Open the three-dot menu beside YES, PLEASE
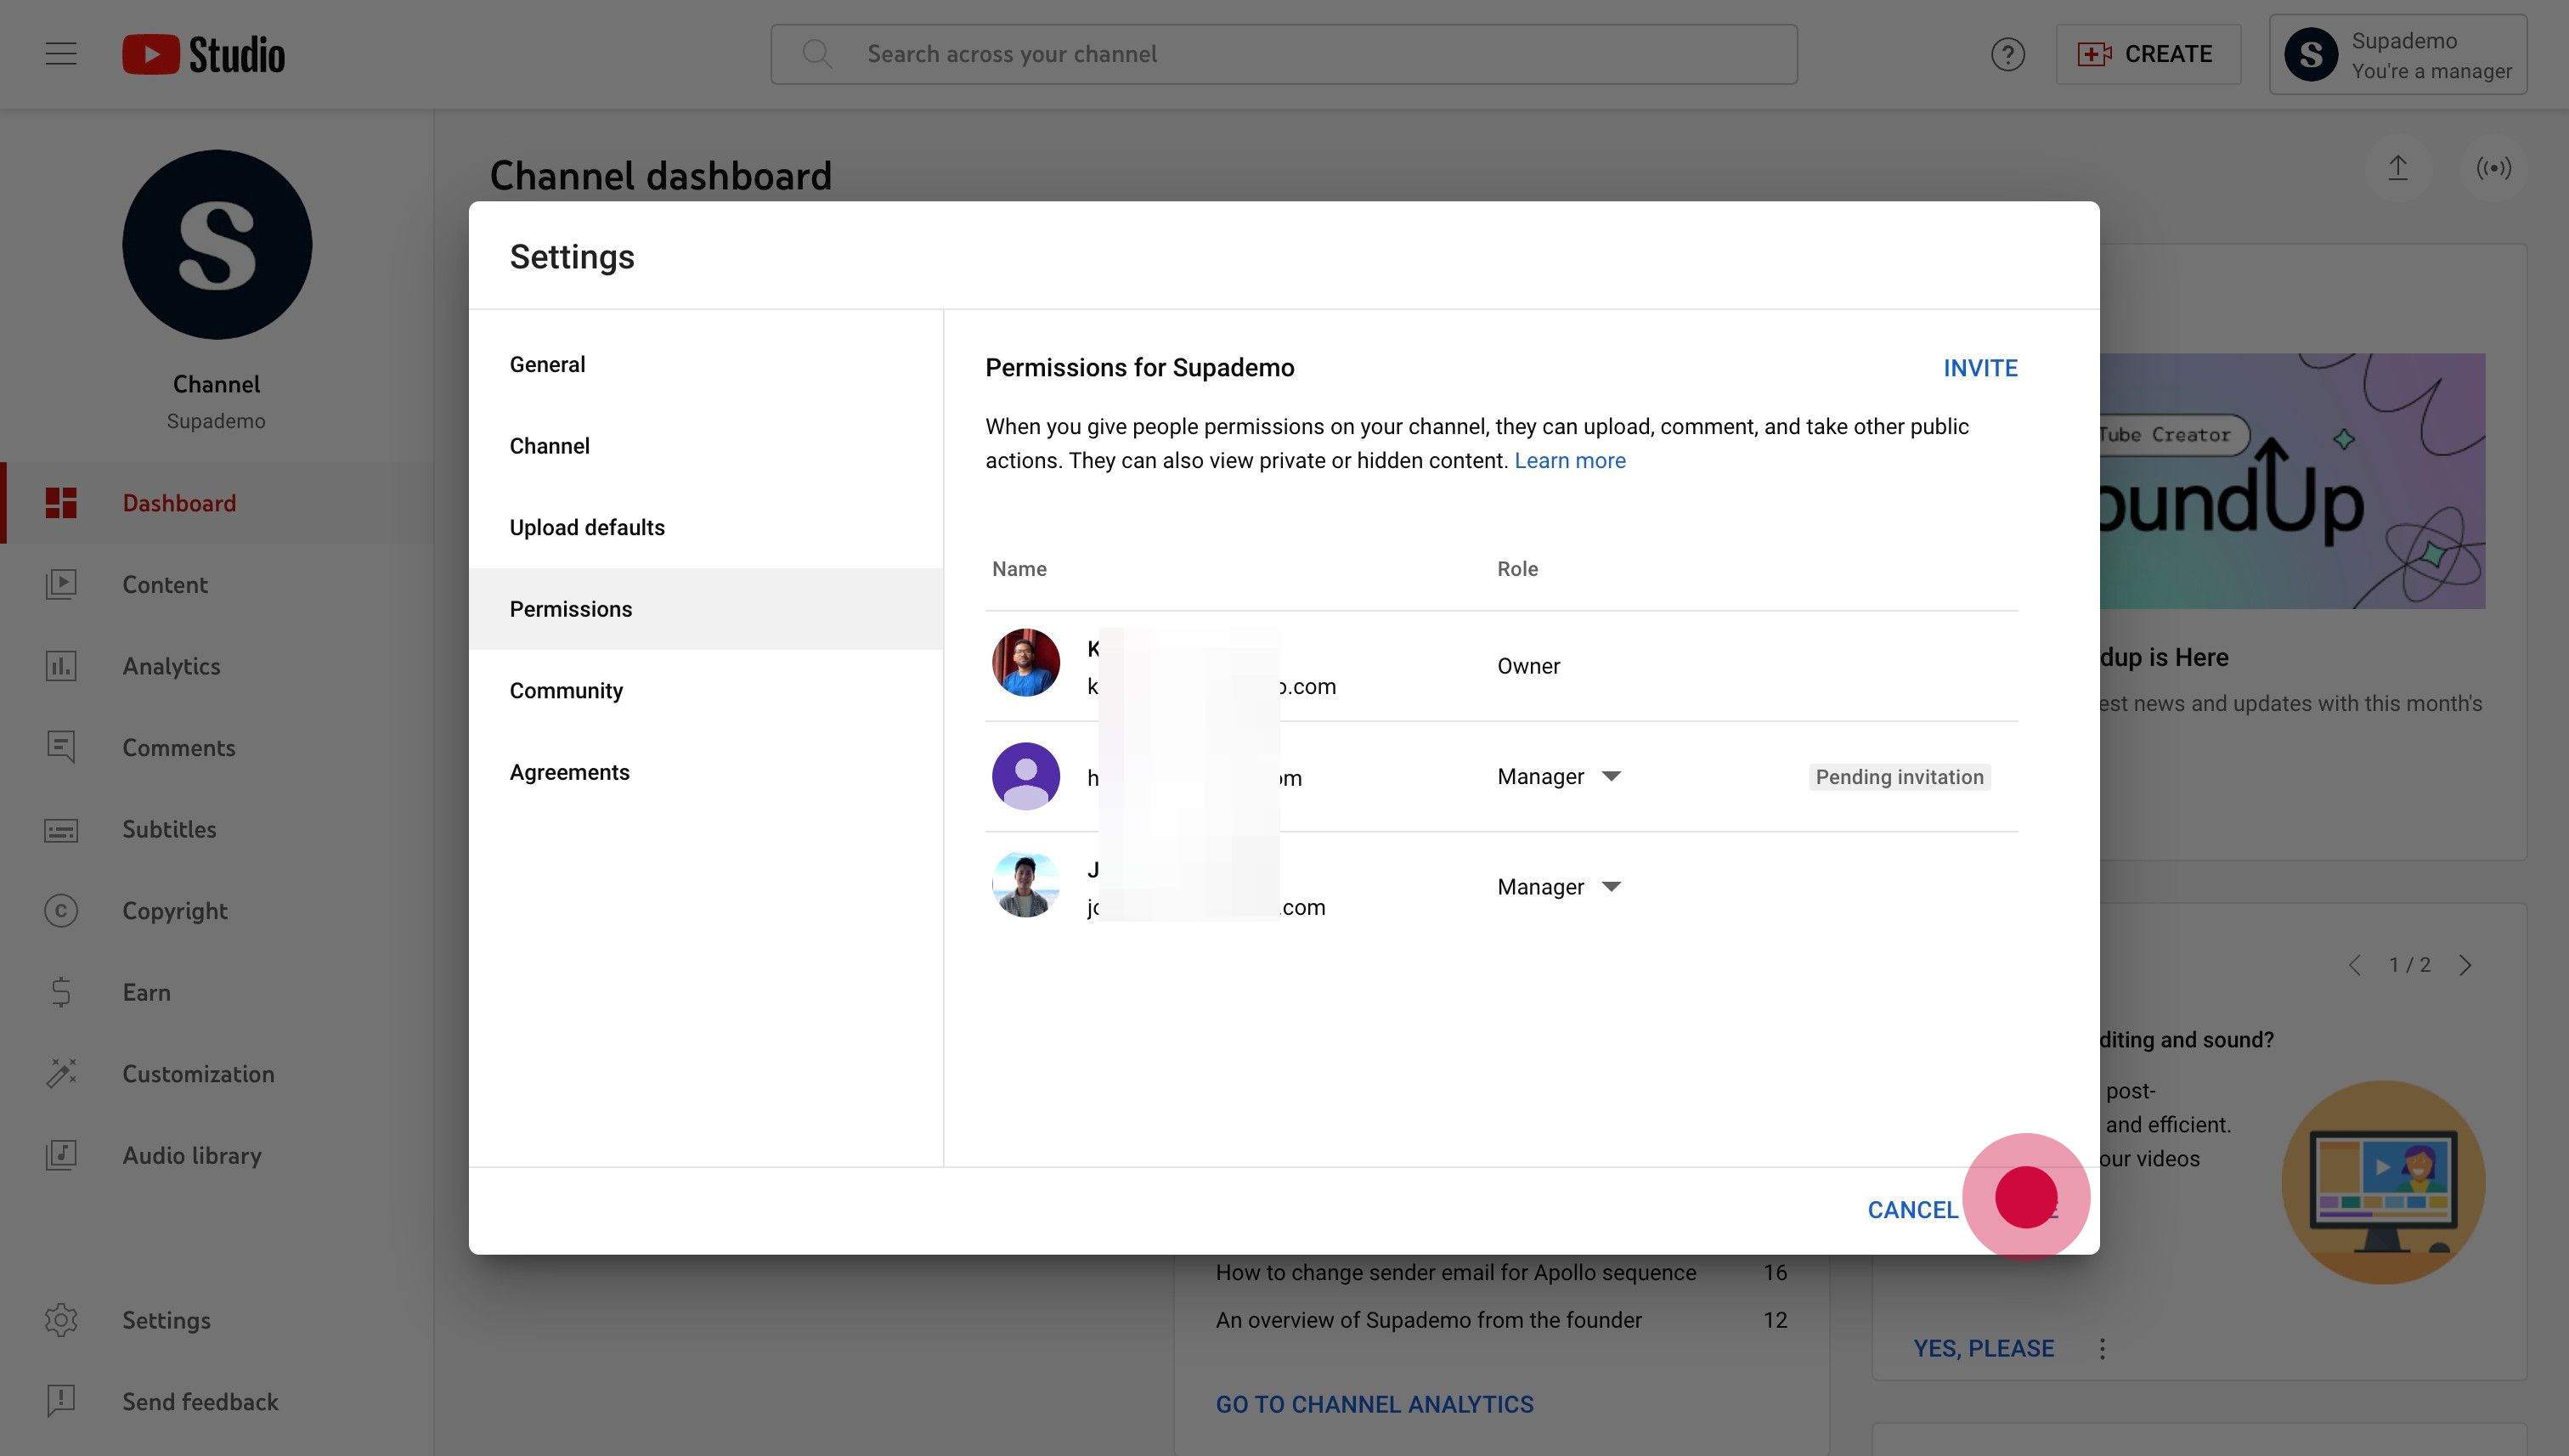 (2102, 1349)
